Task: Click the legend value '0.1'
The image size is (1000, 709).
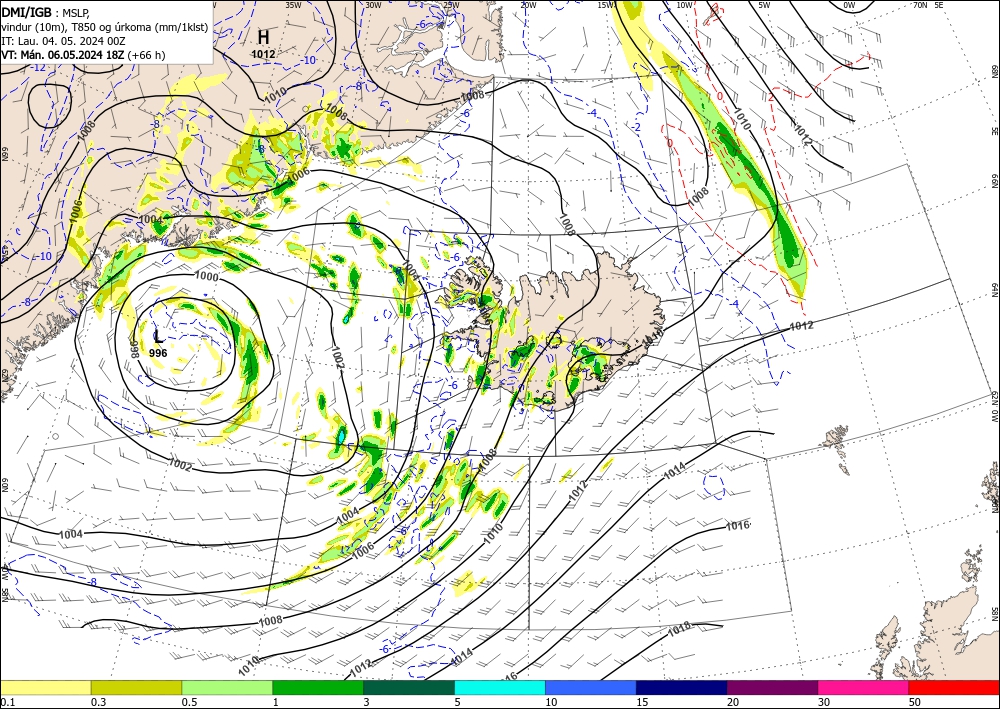Action: pyautogui.click(x=7, y=702)
